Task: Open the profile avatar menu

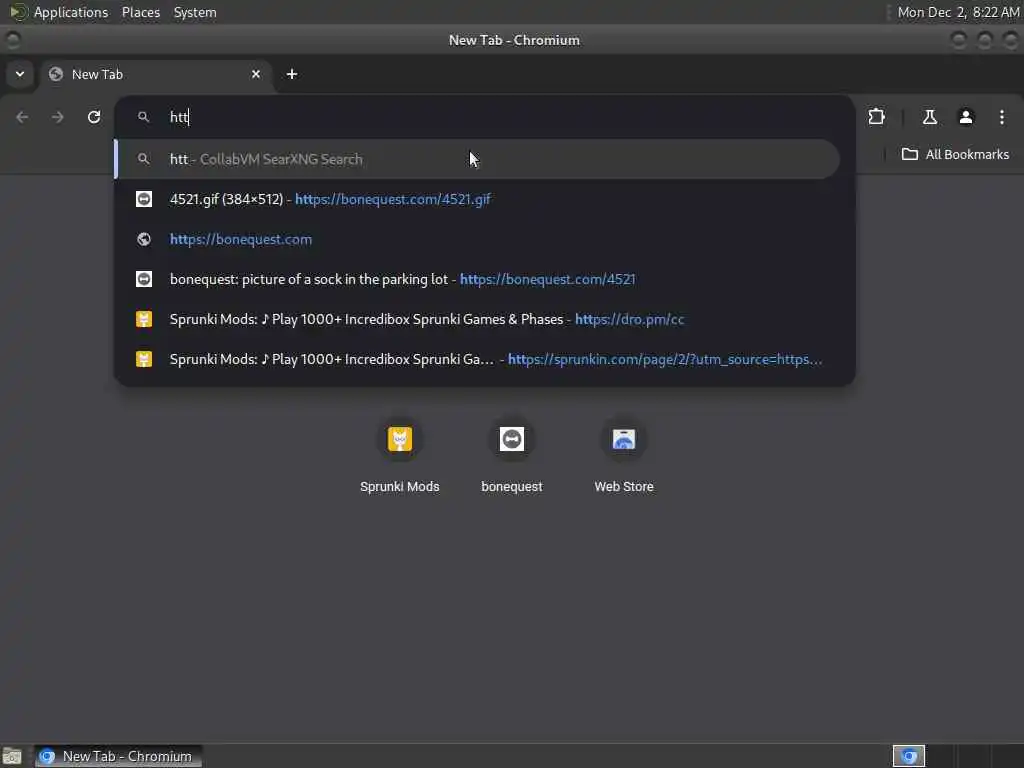Action: 966,117
